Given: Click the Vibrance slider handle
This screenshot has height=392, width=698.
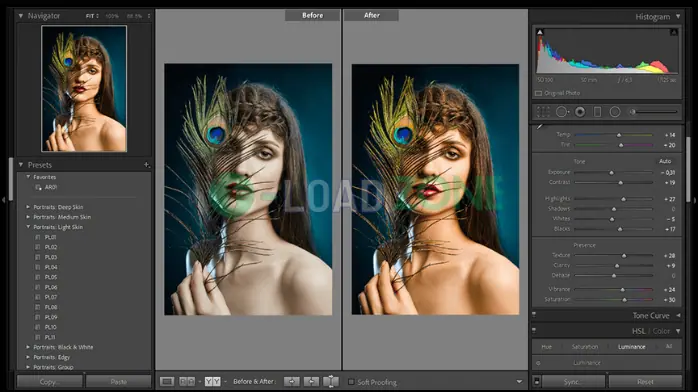Looking at the screenshot, I should pos(623,290).
